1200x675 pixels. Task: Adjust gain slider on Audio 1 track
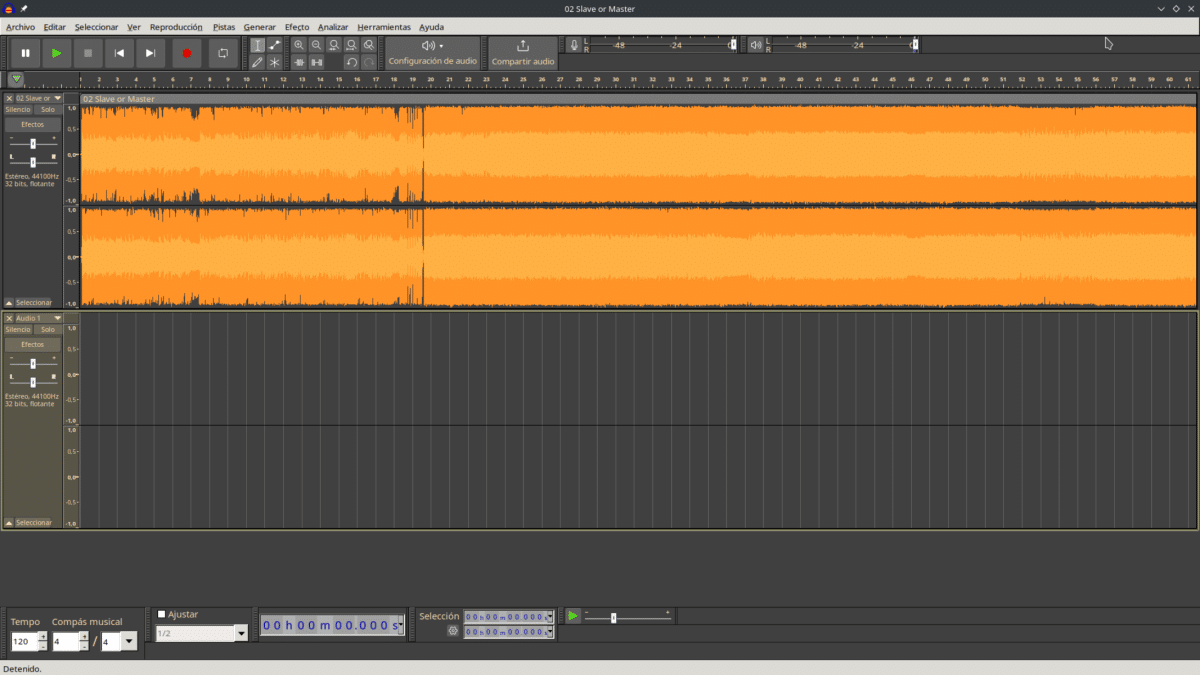33,363
